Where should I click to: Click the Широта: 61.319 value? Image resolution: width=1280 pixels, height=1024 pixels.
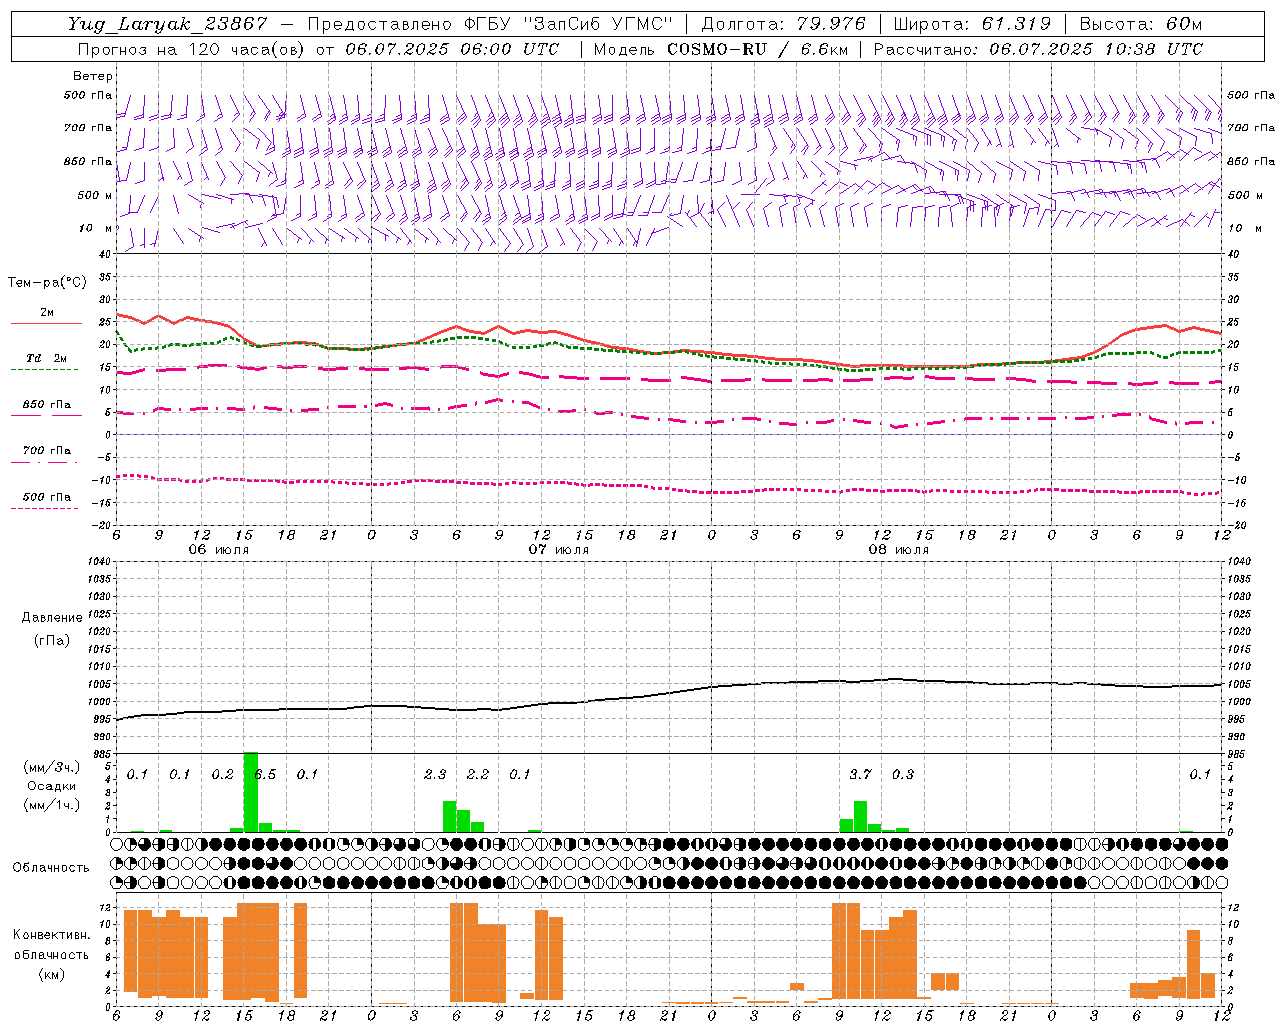coord(972,24)
